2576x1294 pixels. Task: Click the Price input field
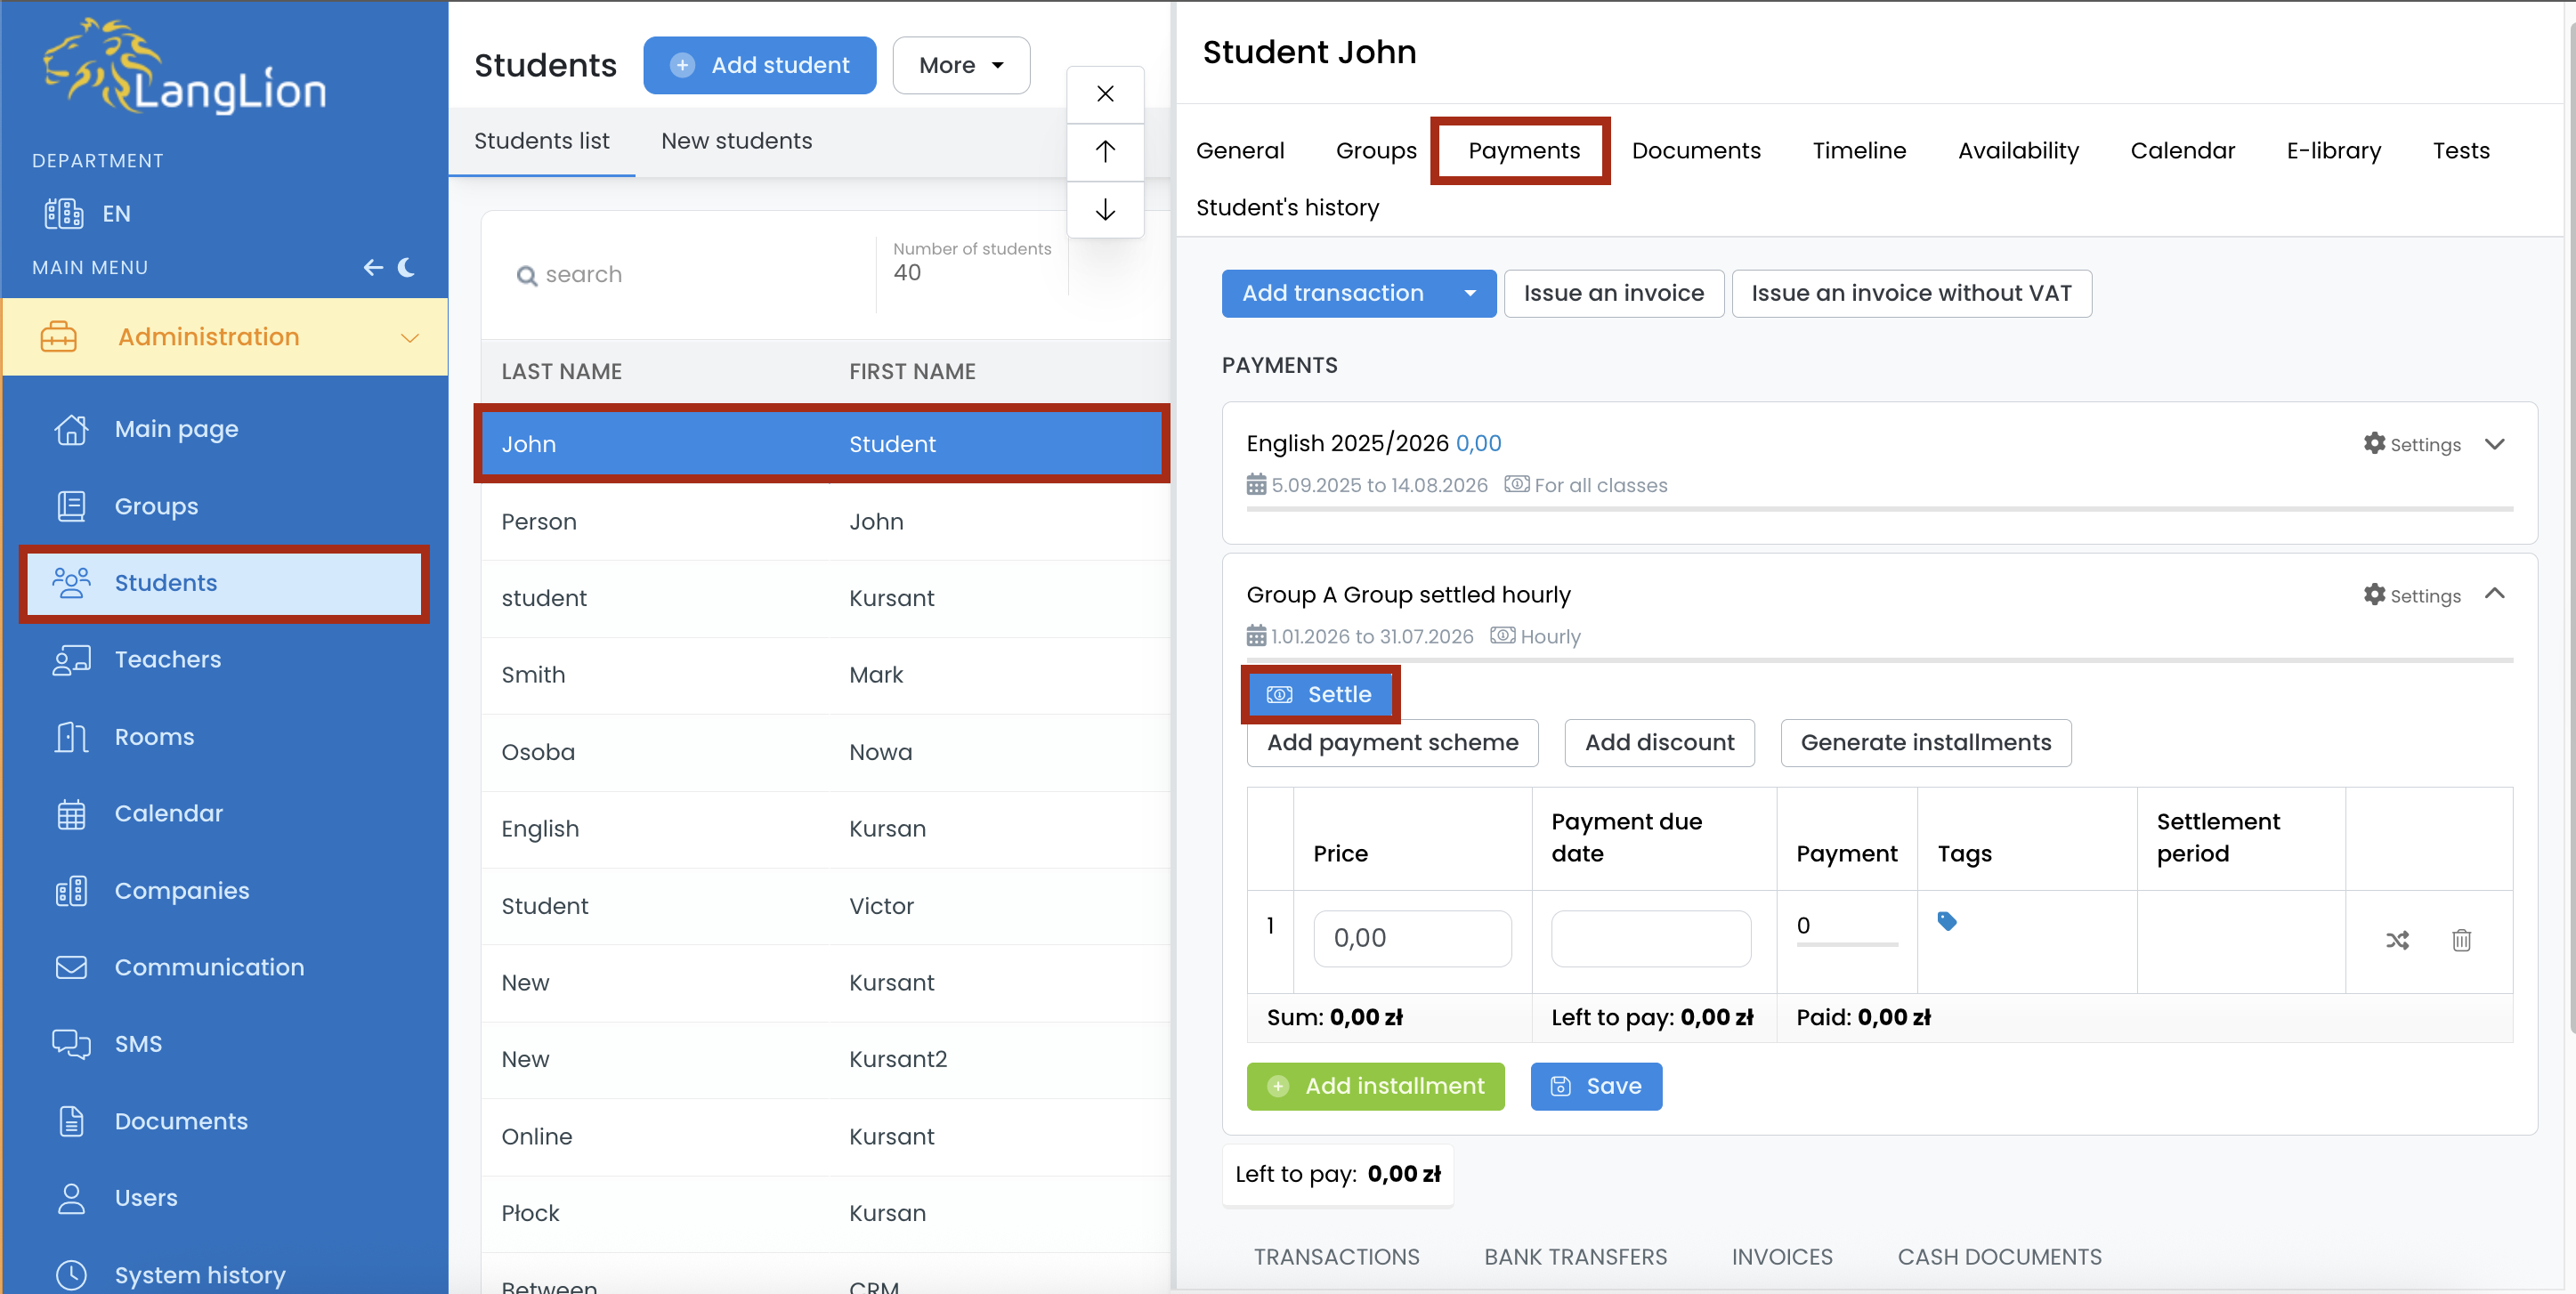[1412, 938]
